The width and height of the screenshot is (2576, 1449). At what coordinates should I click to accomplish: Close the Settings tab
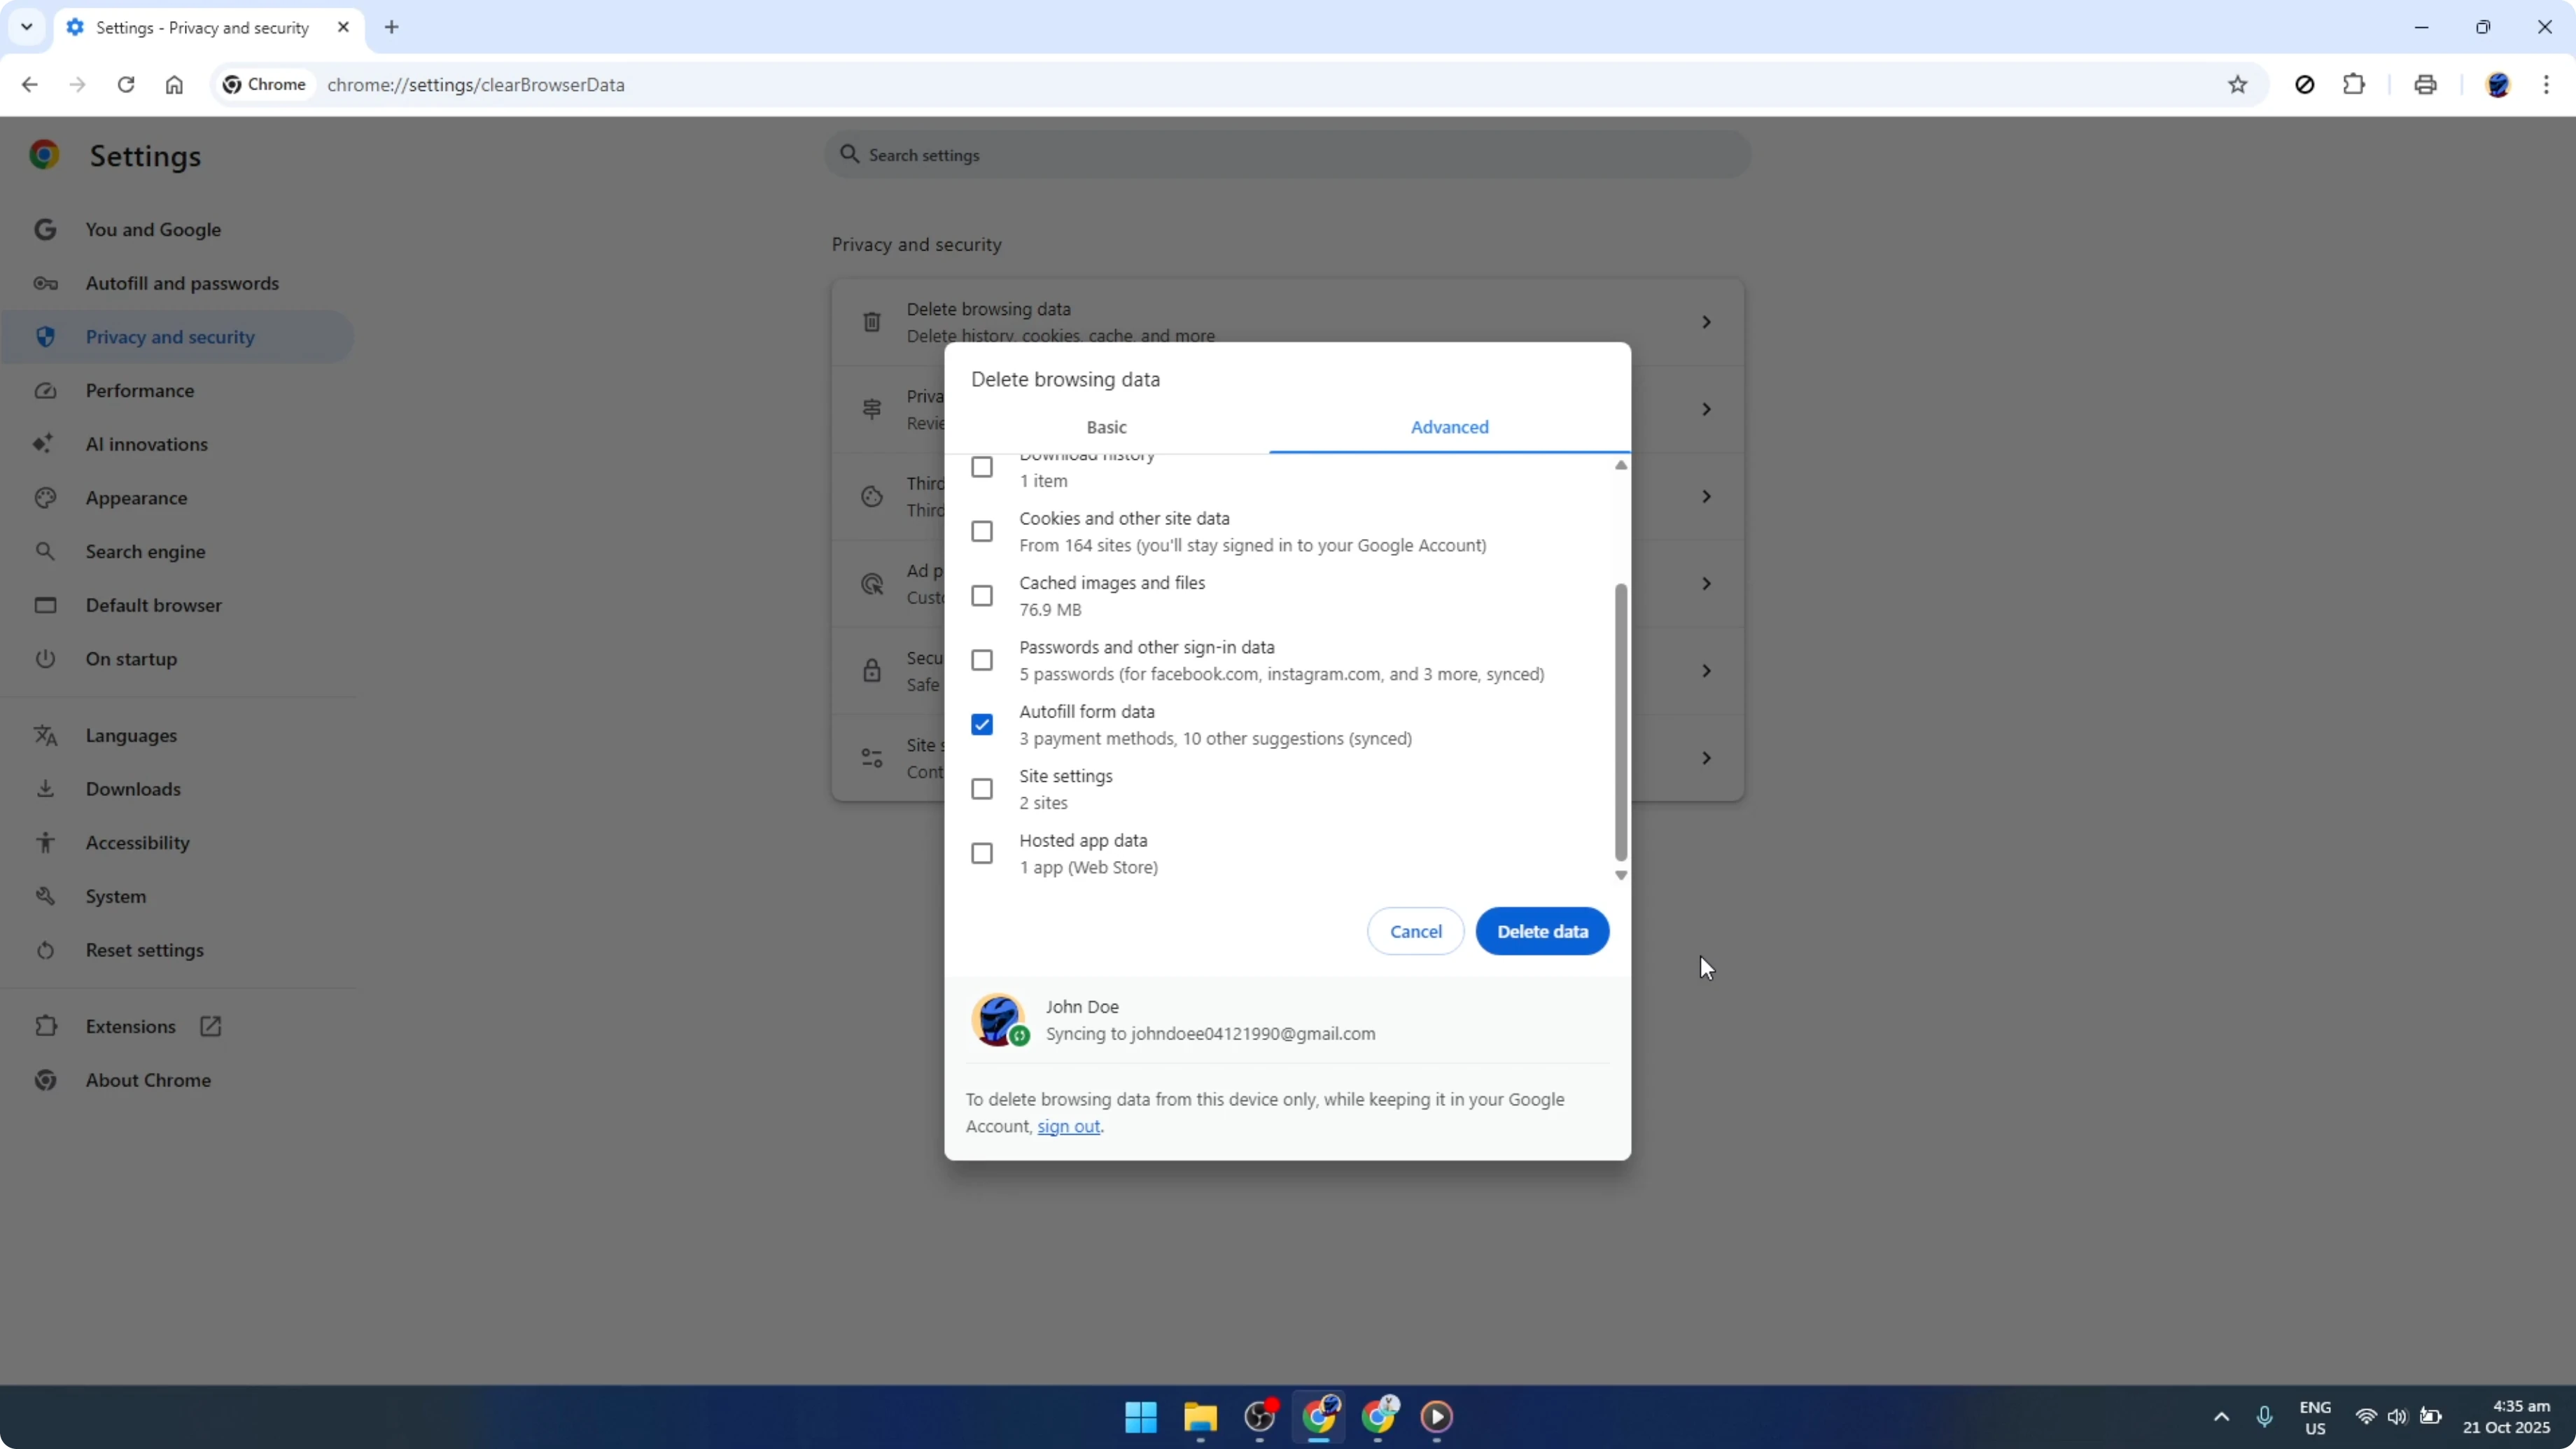tap(343, 27)
